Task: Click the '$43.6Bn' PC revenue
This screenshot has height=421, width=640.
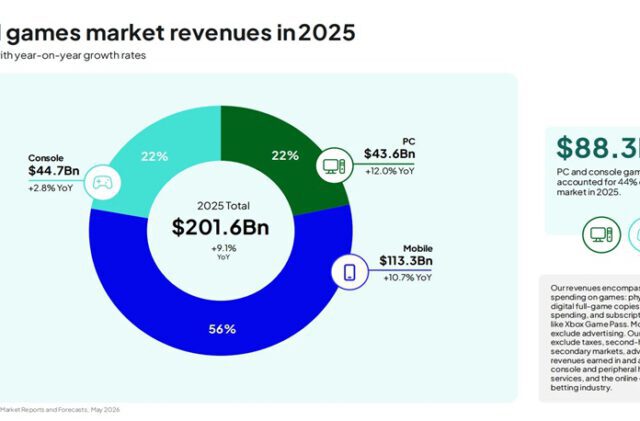Action: tap(389, 154)
